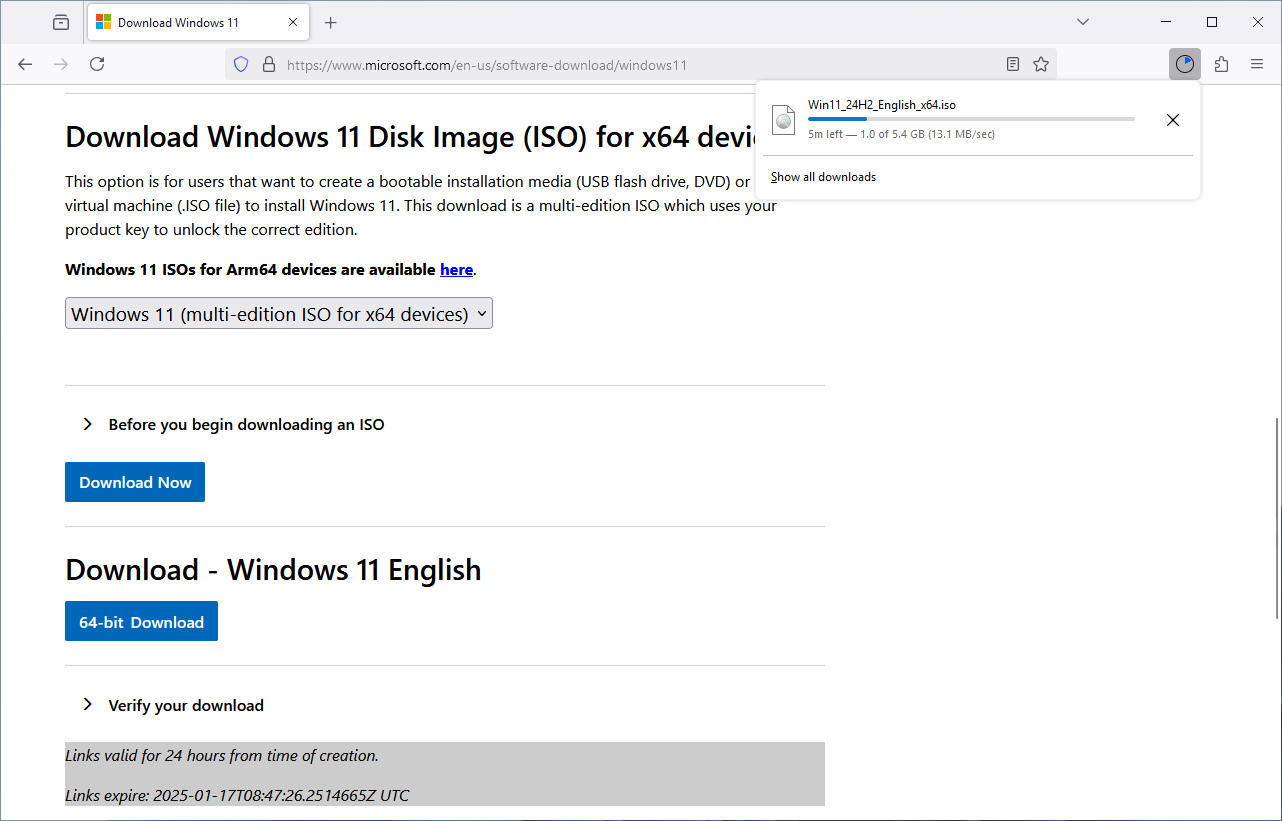Open a new tab with plus icon

[x=331, y=22]
